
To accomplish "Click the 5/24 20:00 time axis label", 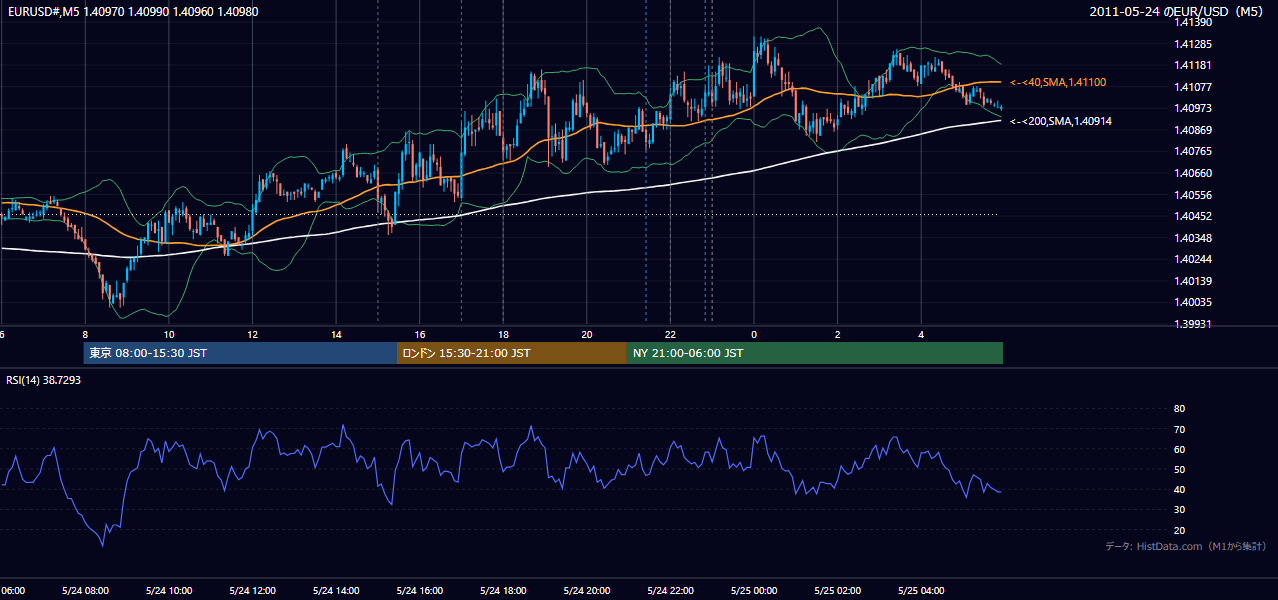I will pyautogui.click(x=587, y=590).
